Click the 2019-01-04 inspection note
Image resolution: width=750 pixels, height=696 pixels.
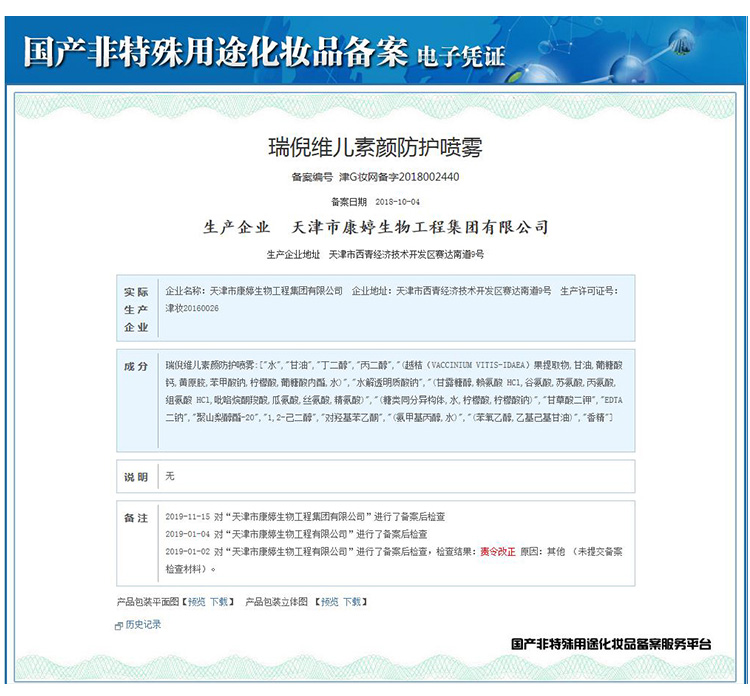click(296, 534)
